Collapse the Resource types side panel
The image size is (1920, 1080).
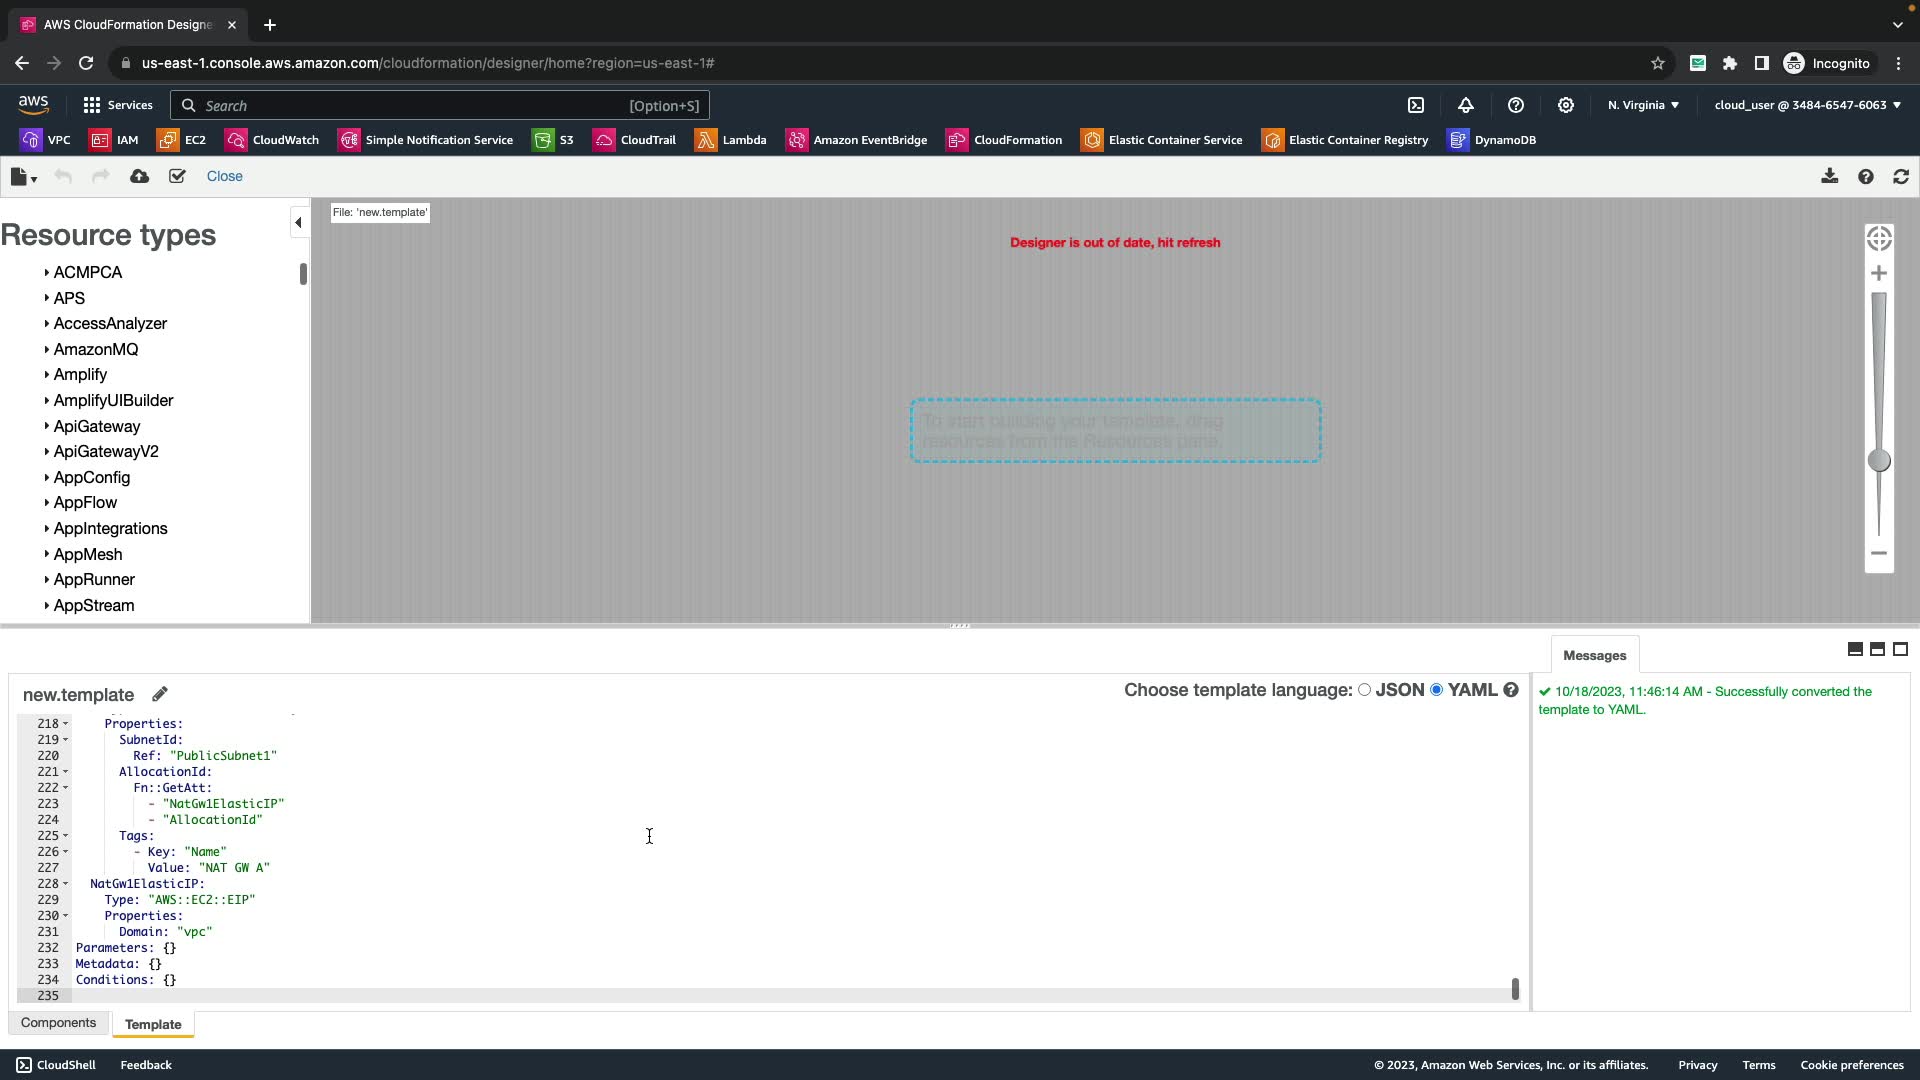click(x=298, y=222)
